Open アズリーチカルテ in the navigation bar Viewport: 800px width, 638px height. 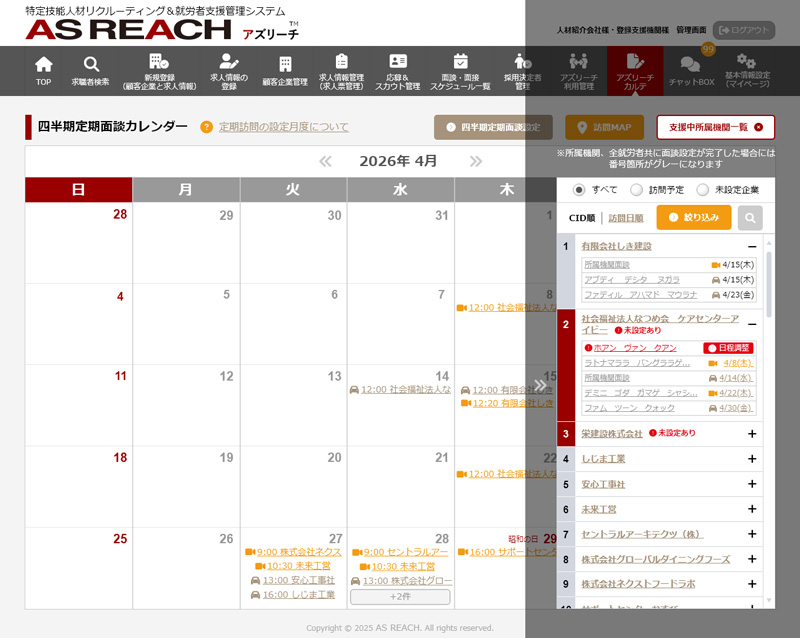tap(635, 70)
